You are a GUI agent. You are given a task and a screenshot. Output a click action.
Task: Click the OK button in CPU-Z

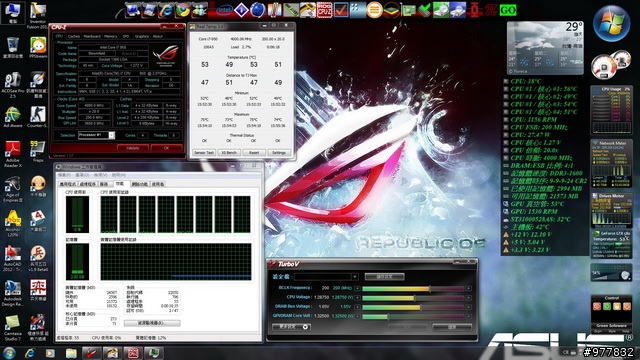pyautogui.click(x=166, y=148)
